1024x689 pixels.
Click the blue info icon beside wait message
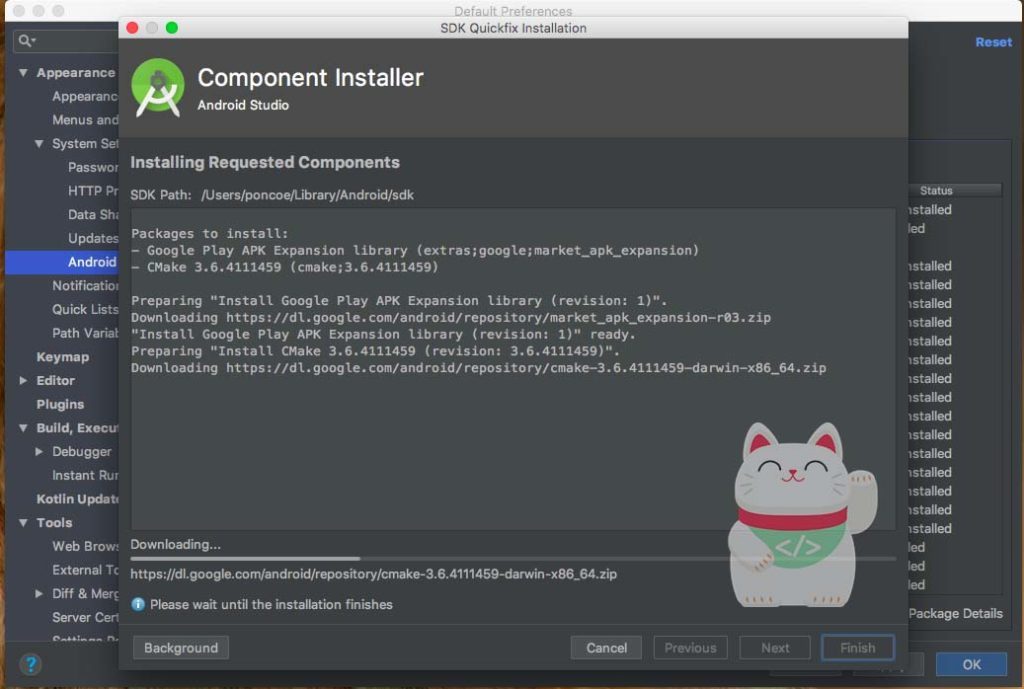pyautogui.click(x=138, y=604)
